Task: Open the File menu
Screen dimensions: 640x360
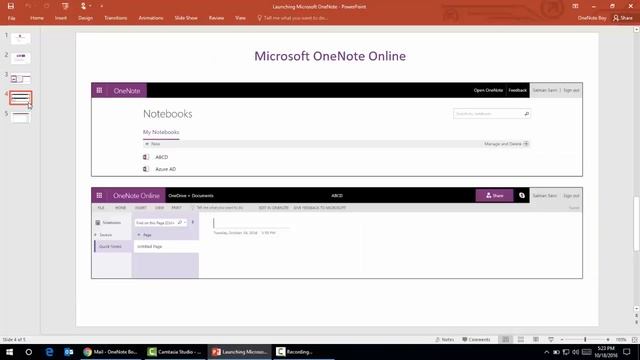Action: tap(11, 18)
